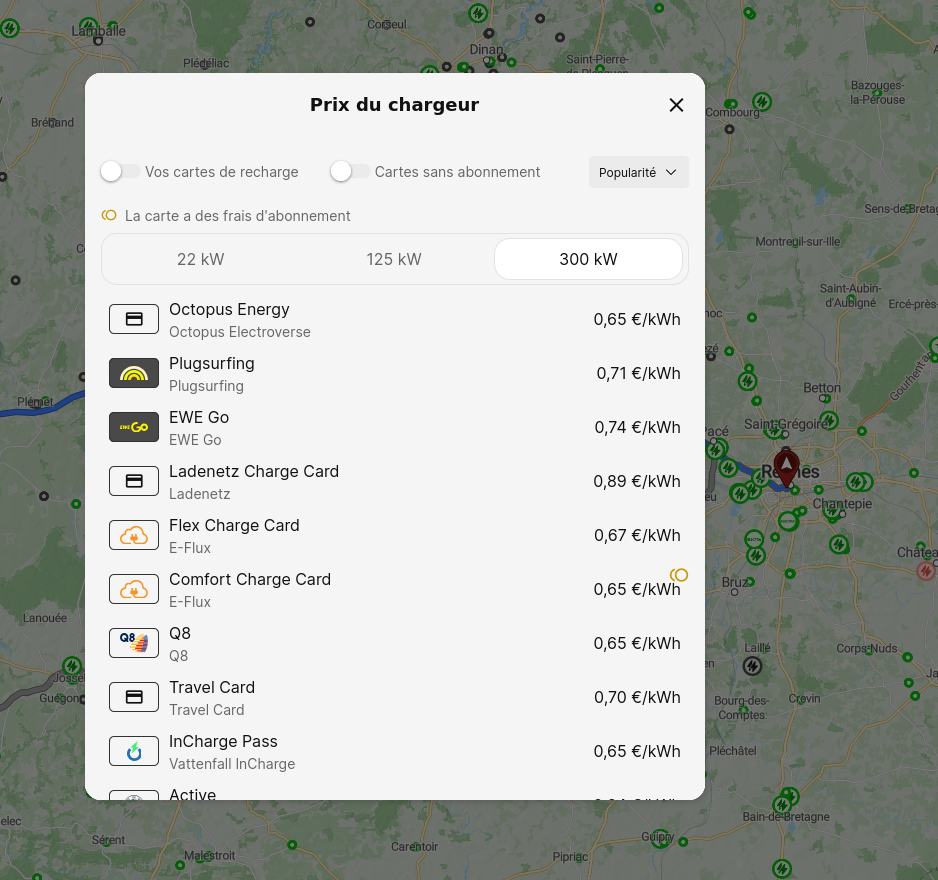The image size is (938, 880).
Task: Enable the 'Vos cartes de recharge' toggle
Action: (x=120, y=172)
